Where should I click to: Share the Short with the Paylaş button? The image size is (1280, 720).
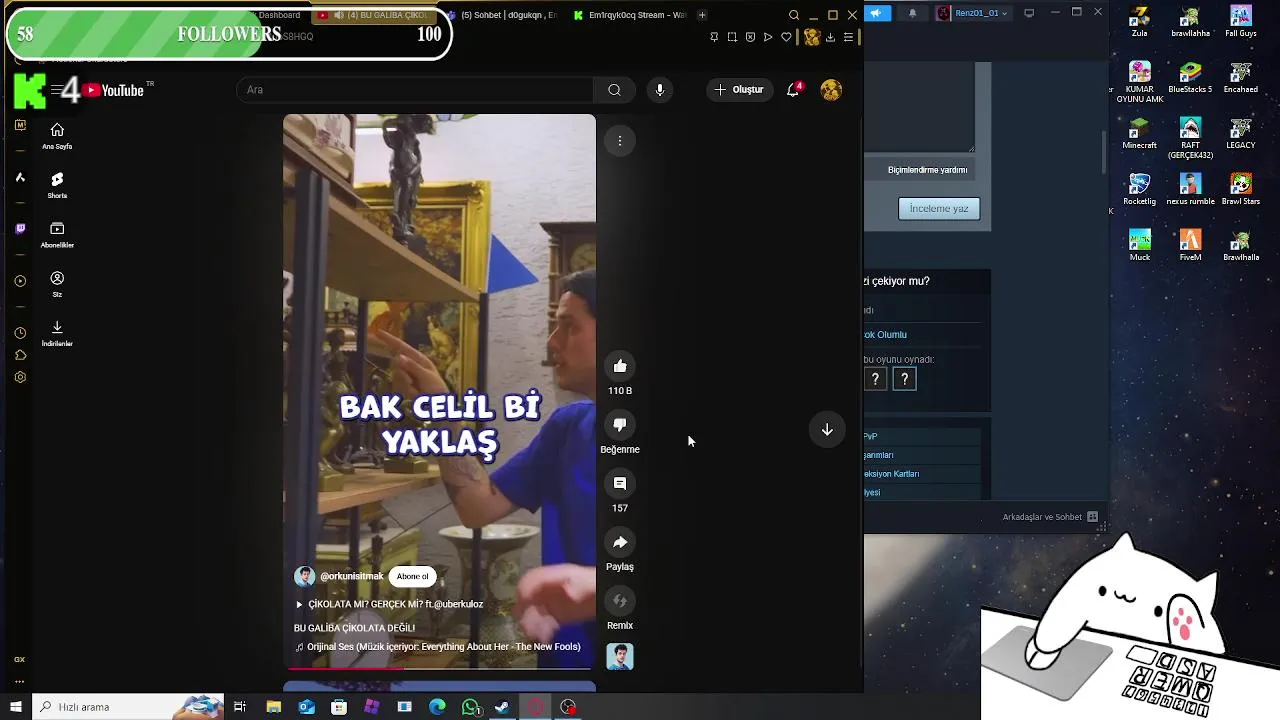(x=620, y=542)
